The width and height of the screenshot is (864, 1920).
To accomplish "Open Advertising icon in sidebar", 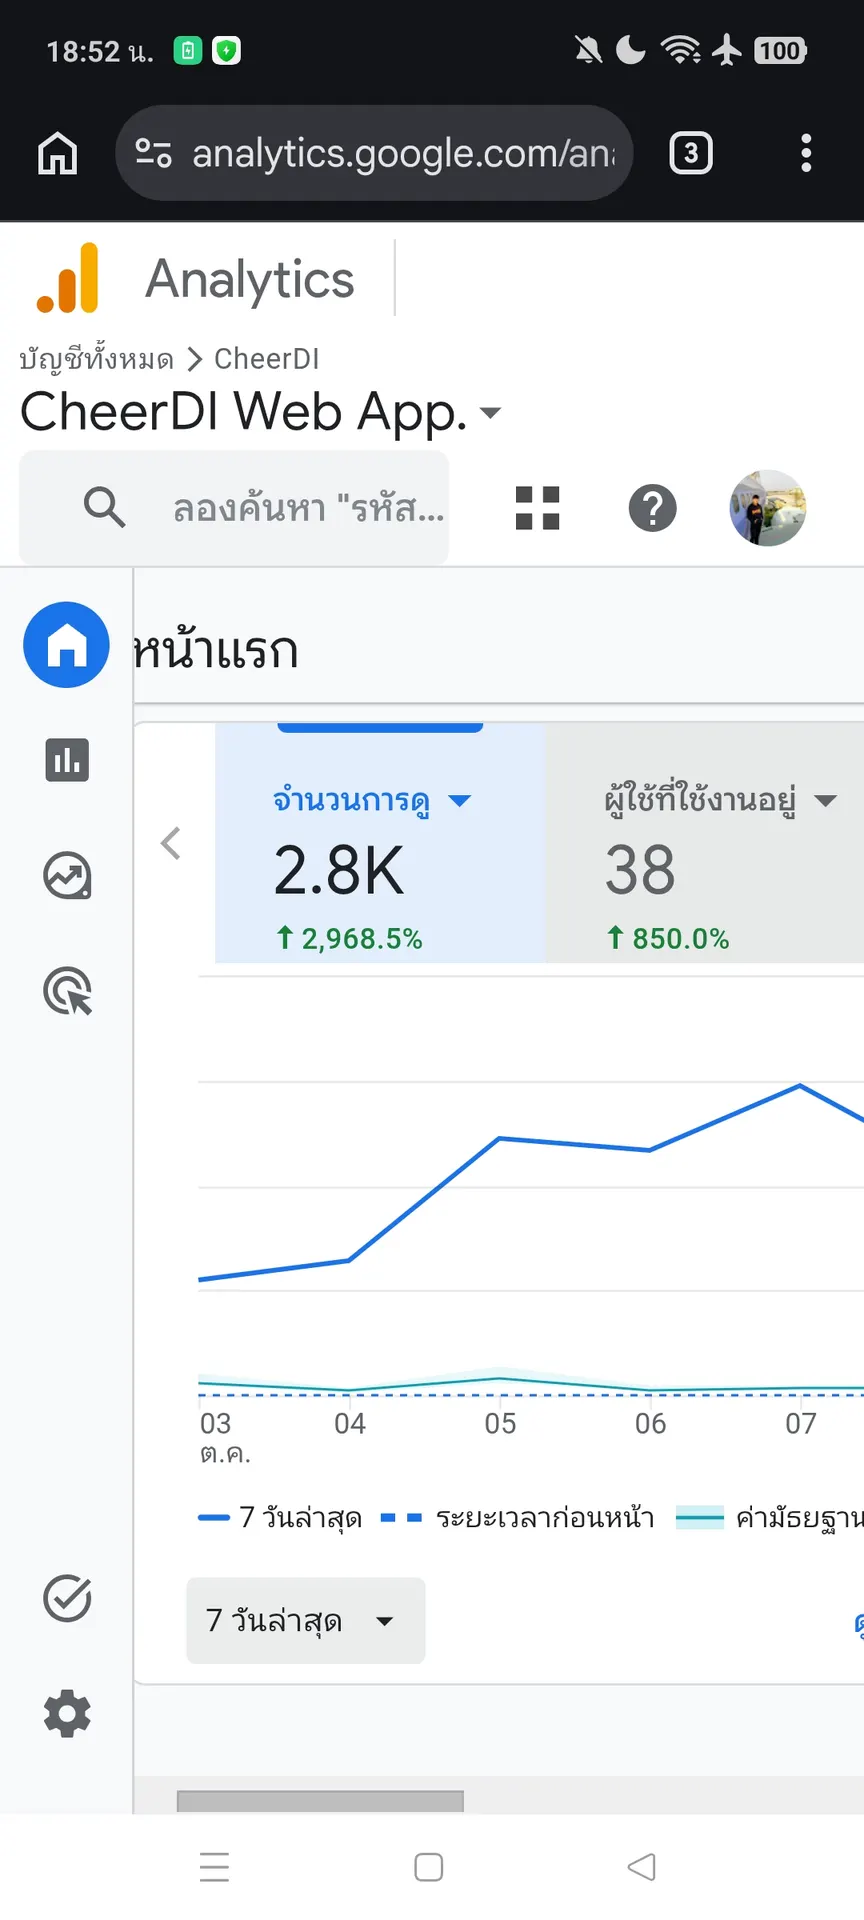I will [x=67, y=991].
